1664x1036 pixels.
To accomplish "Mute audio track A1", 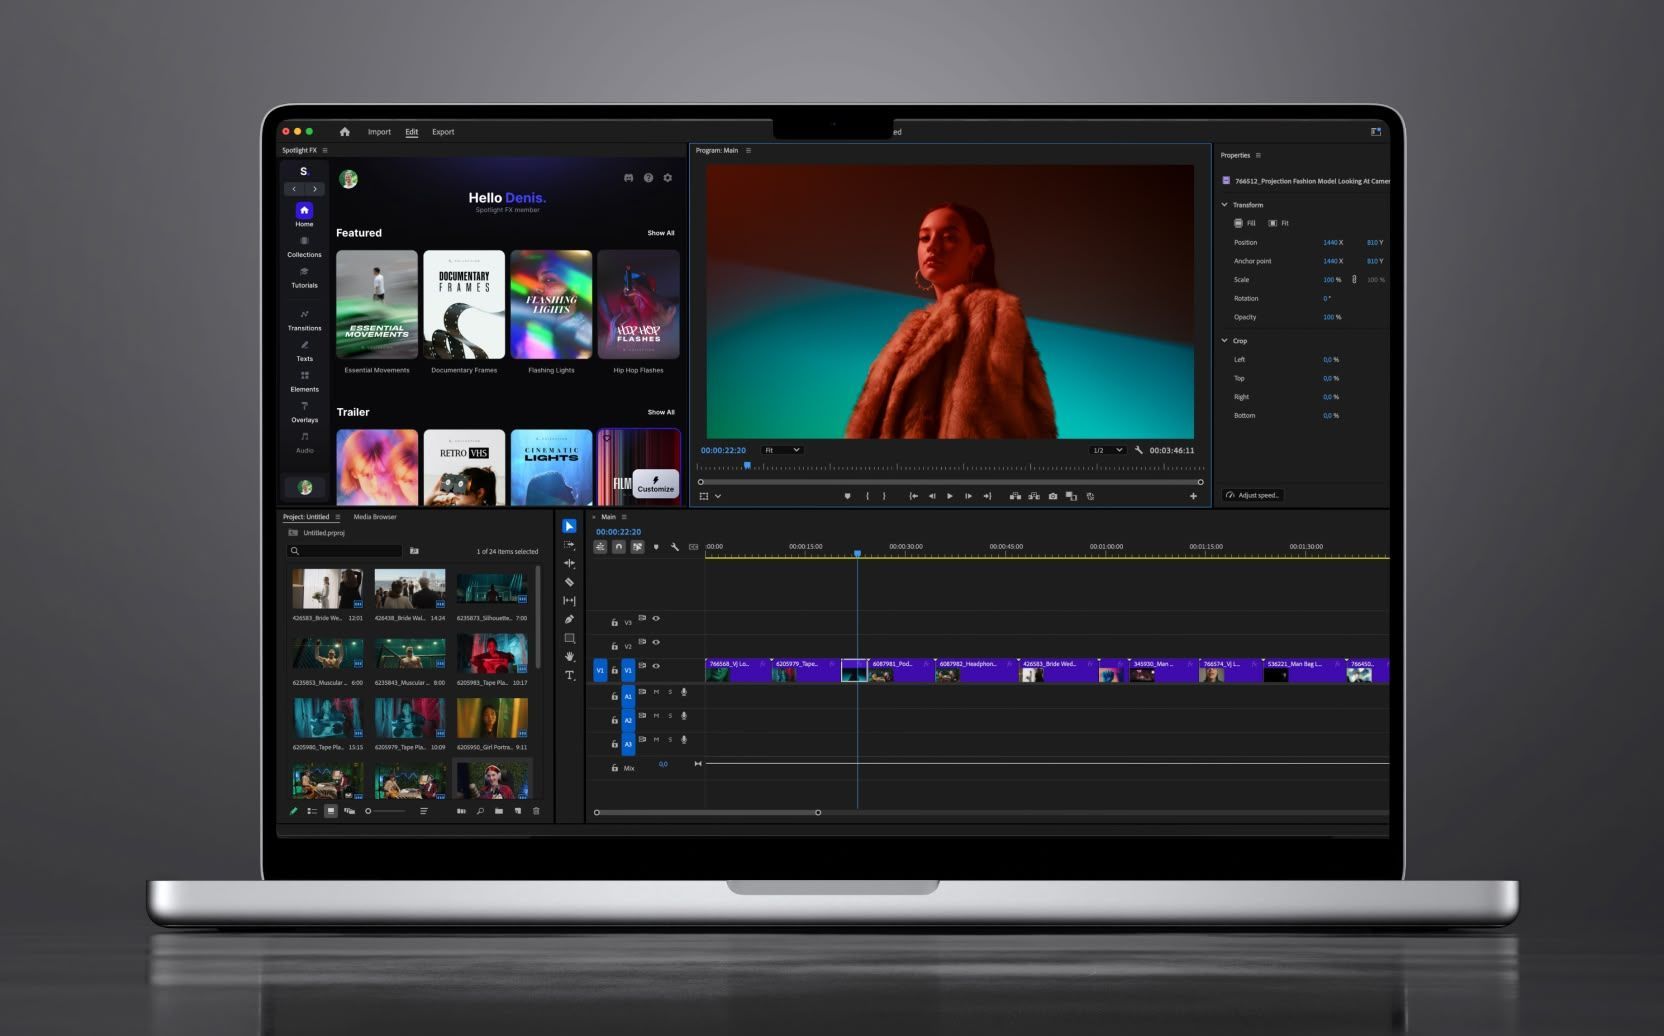I will click(x=656, y=692).
